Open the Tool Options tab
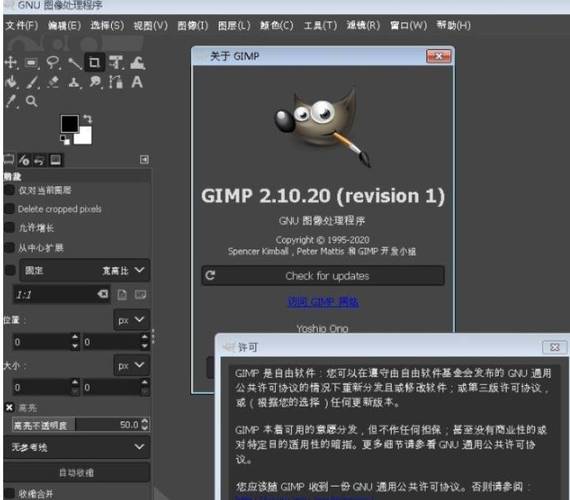Viewport: 570px width, 500px height. [8, 160]
